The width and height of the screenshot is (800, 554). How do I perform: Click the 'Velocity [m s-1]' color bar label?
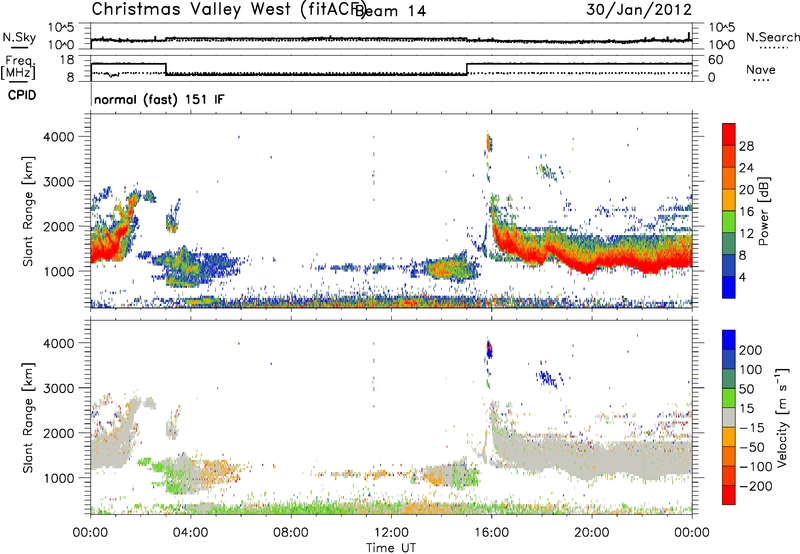click(782, 417)
